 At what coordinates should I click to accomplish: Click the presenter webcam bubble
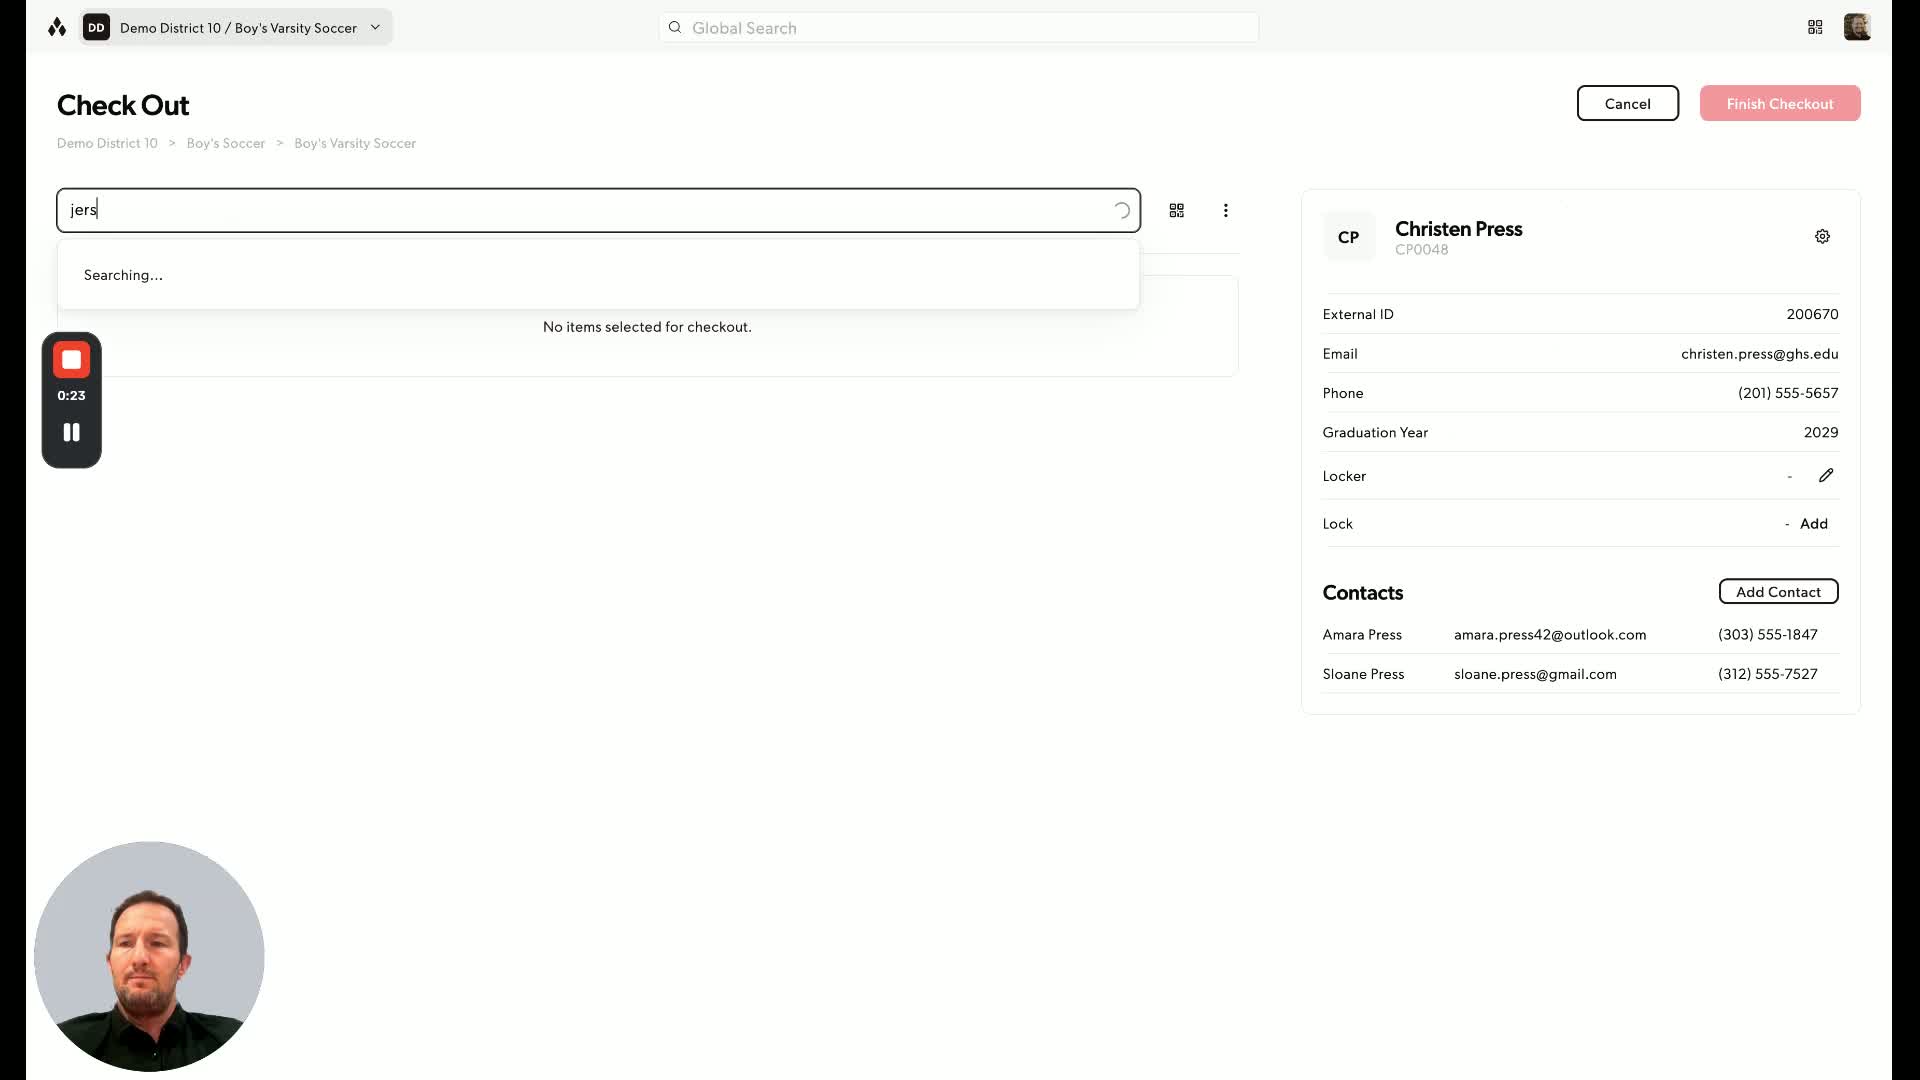click(149, 956)
